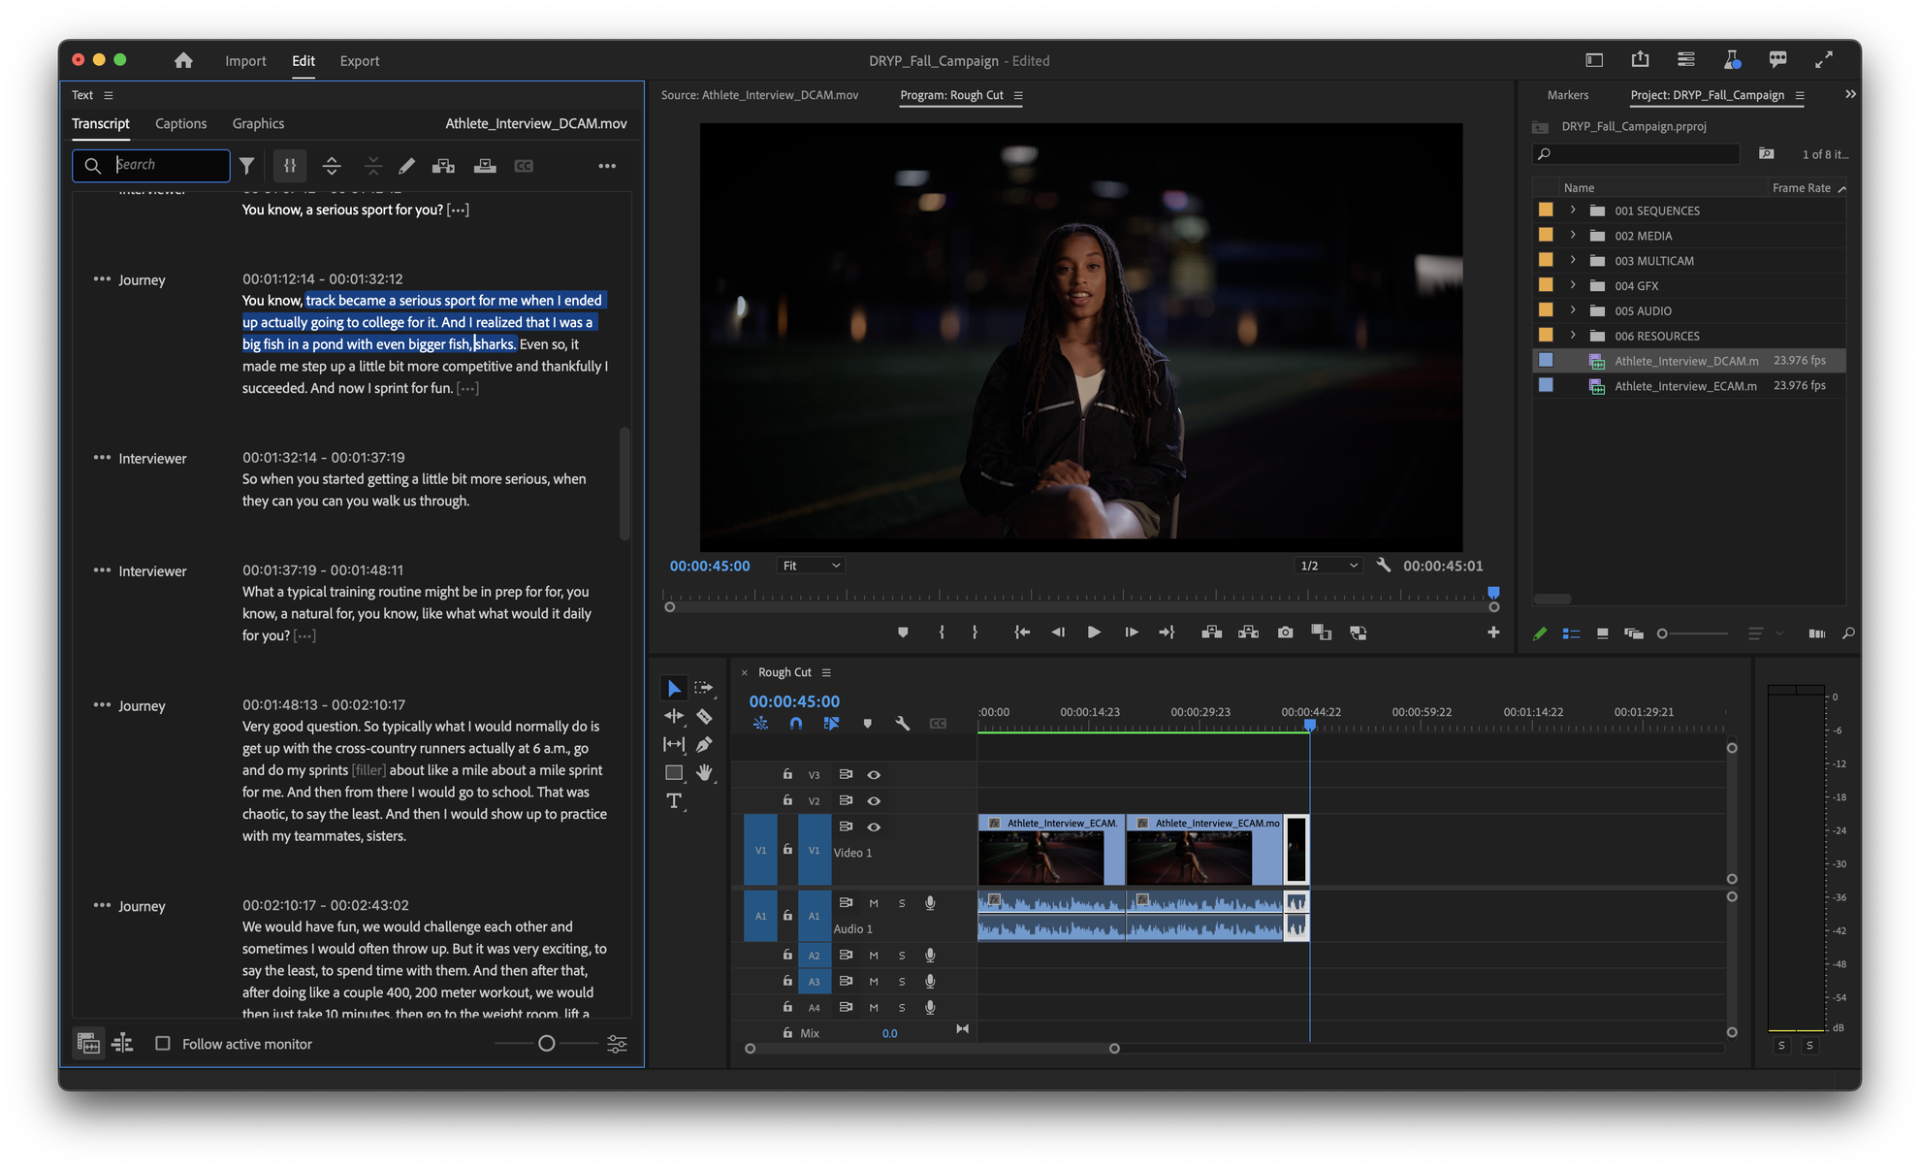This screenshot has width=1920, height=1168.
Task: Open the filter icon in Transcript panel
Action: coord(247,166)
